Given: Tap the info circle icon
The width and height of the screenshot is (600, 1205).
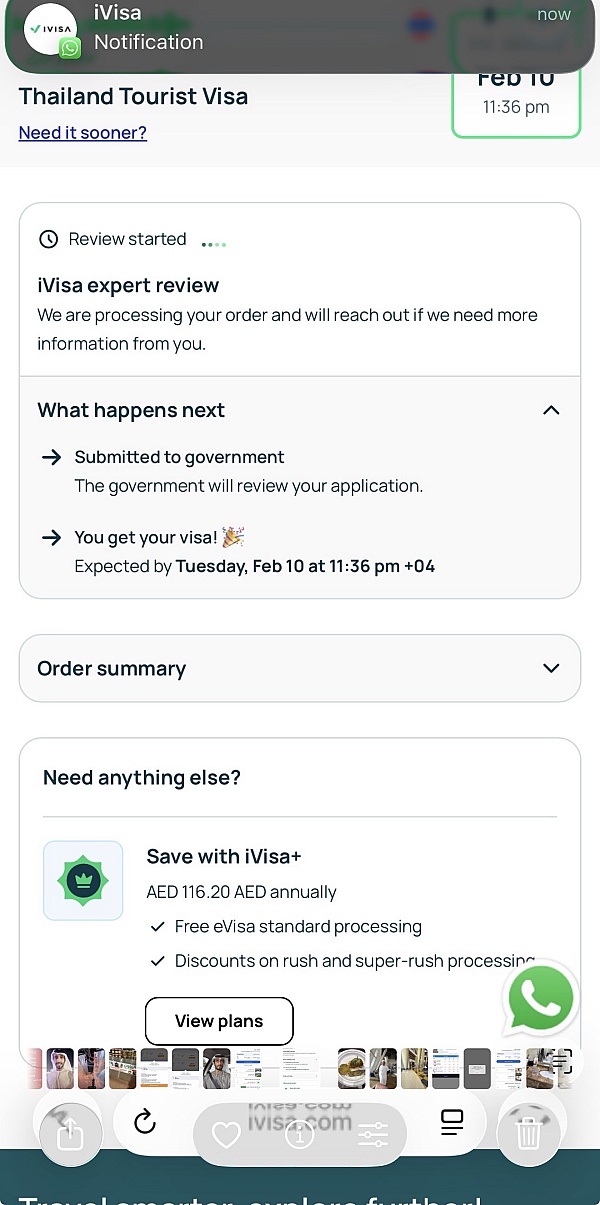Looking at the screenshot, I should tap(299, 1134).
